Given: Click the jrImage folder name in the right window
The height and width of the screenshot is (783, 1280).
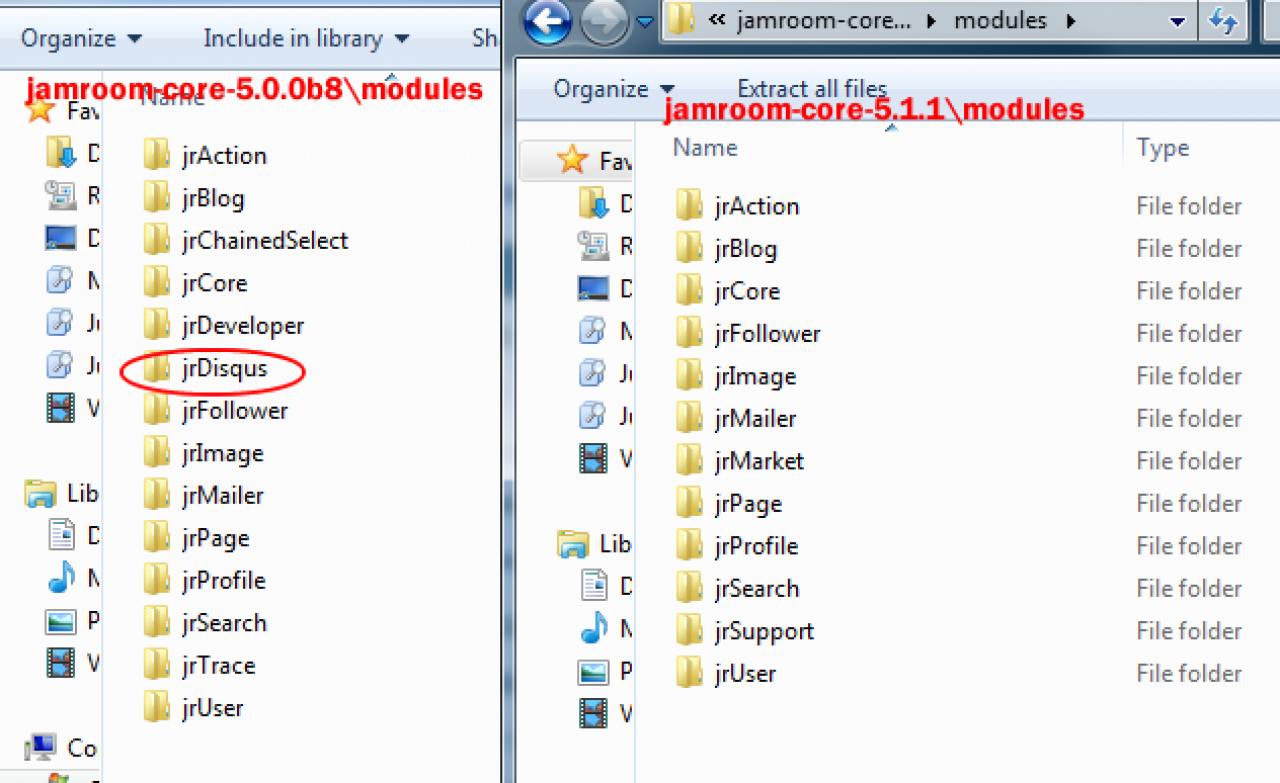Looking at the screenshot, I should point(755,376).
